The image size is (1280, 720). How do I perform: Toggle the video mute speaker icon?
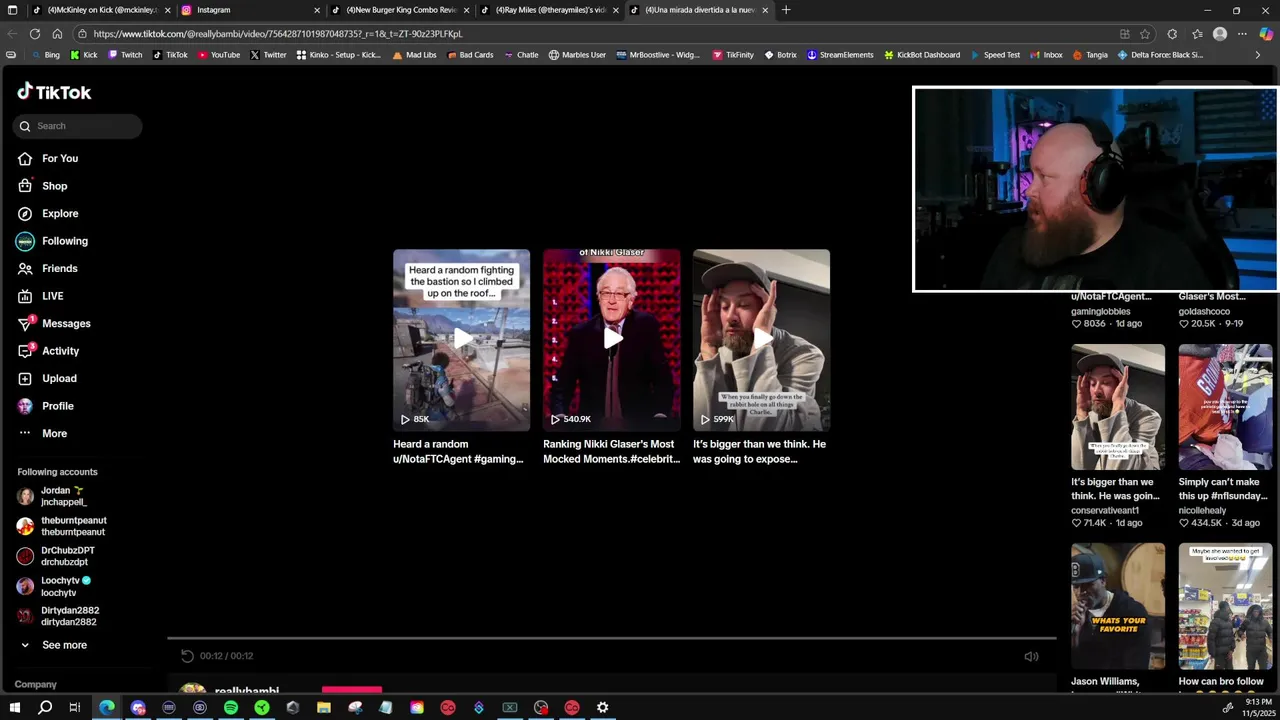click(1031, 656)
